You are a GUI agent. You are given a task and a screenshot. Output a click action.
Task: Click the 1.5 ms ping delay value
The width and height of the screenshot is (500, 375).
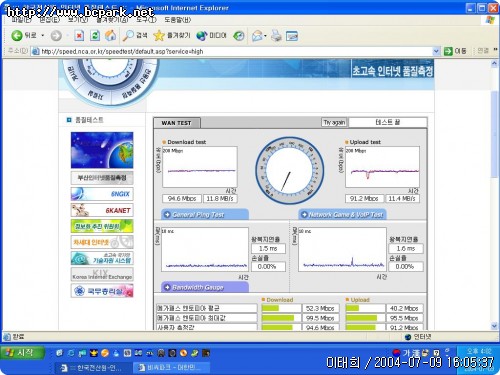pyautogui.click(x=268, y=249)
